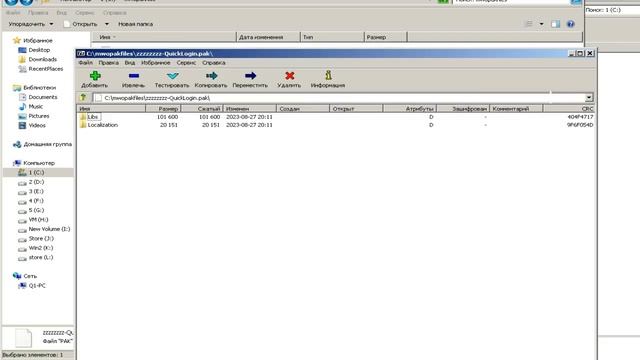Open the Сервис menu in the archive window
This screenshot has width=640, height=360.
186,62
